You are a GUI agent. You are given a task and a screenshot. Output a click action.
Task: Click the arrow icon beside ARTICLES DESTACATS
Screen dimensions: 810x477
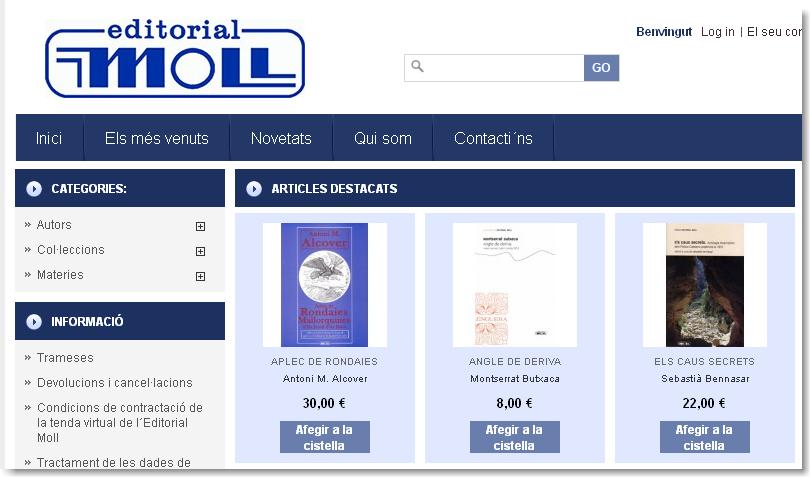pyautogui.click(x=254, y=189)
